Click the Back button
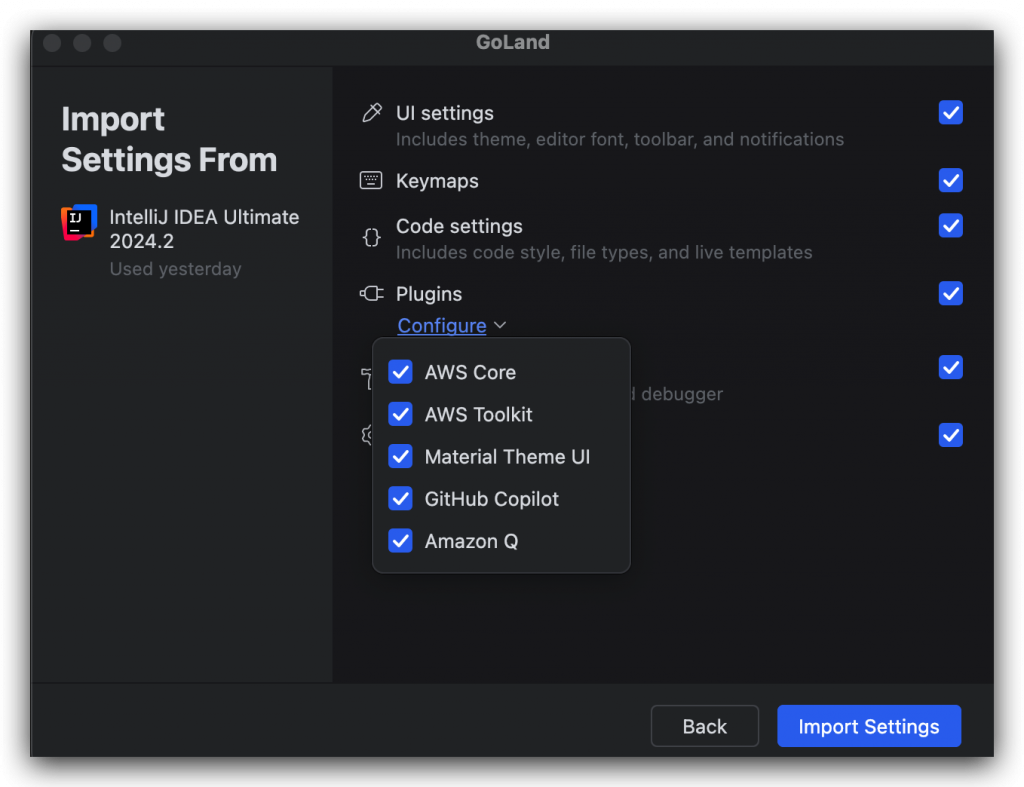 point(704,726)
